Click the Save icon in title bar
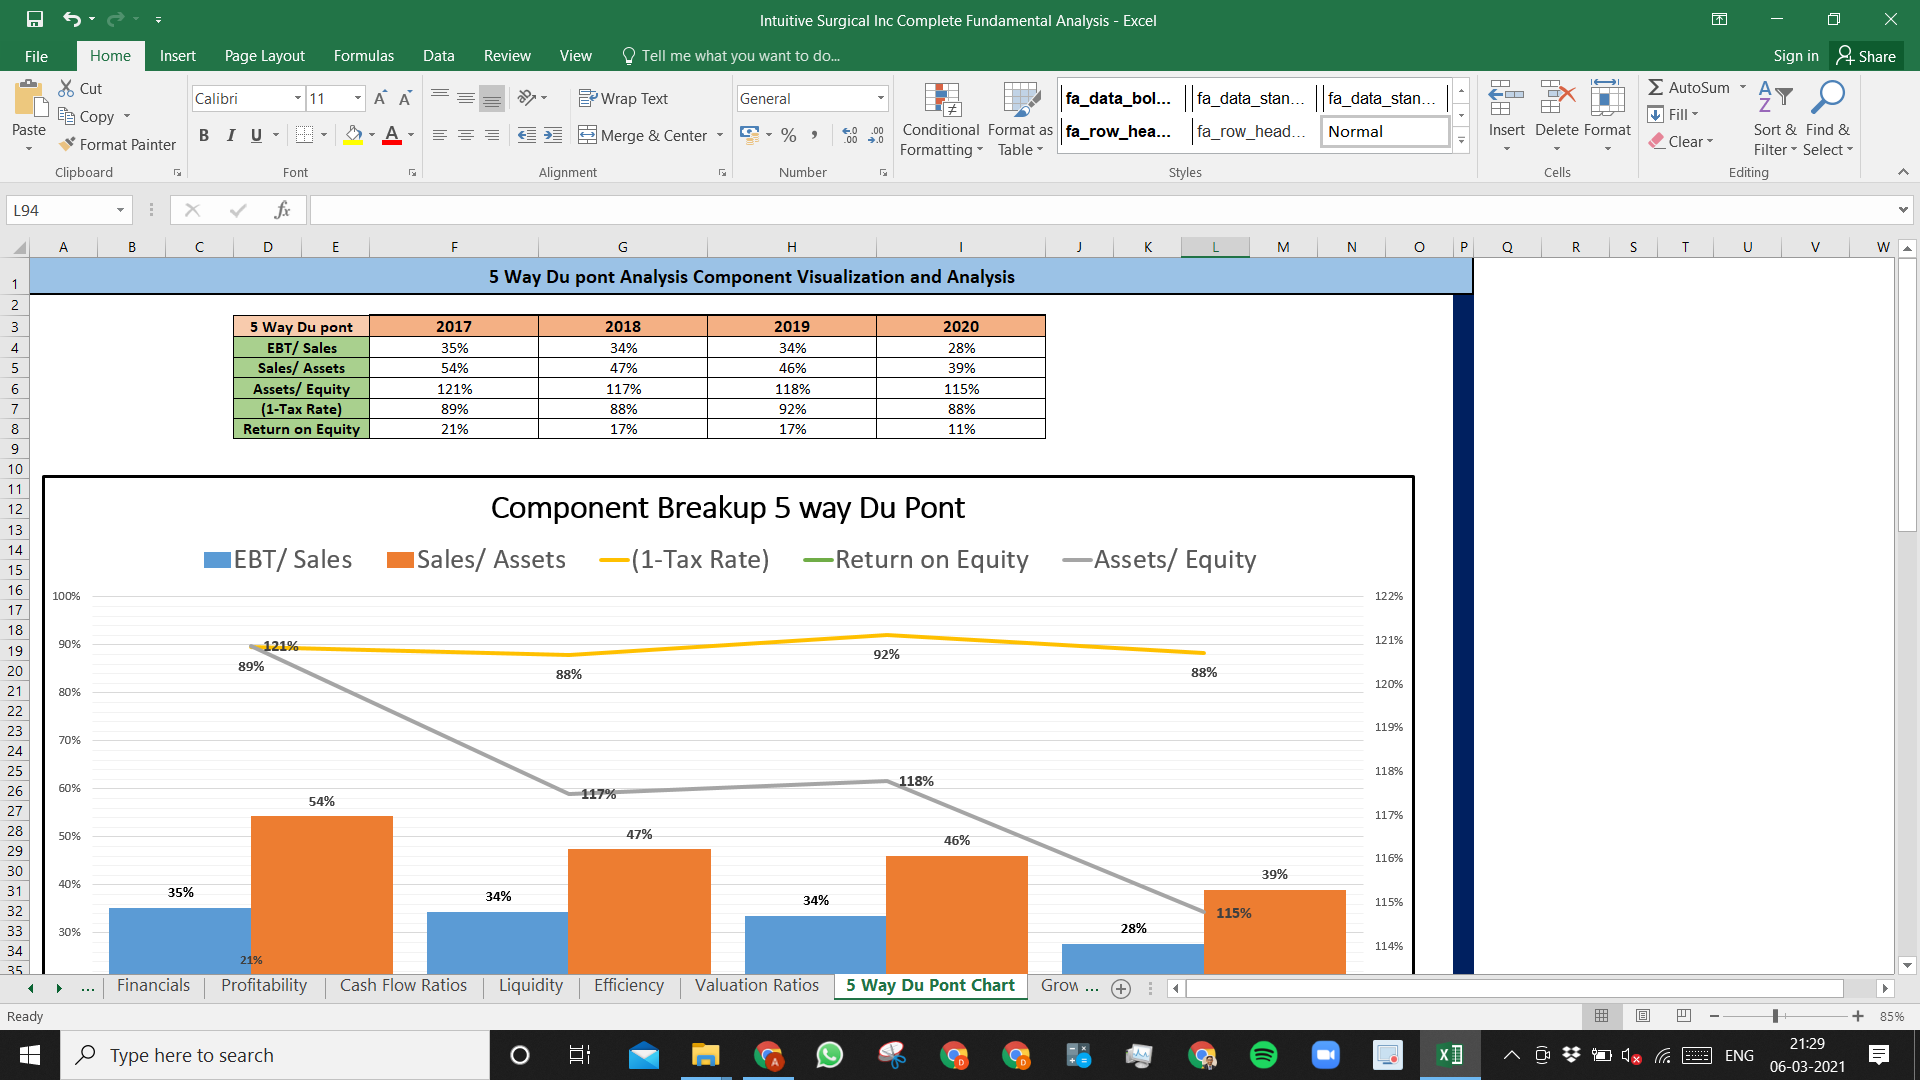Viewport: 1920px width, 1080px height. click(x=35, y=19)
